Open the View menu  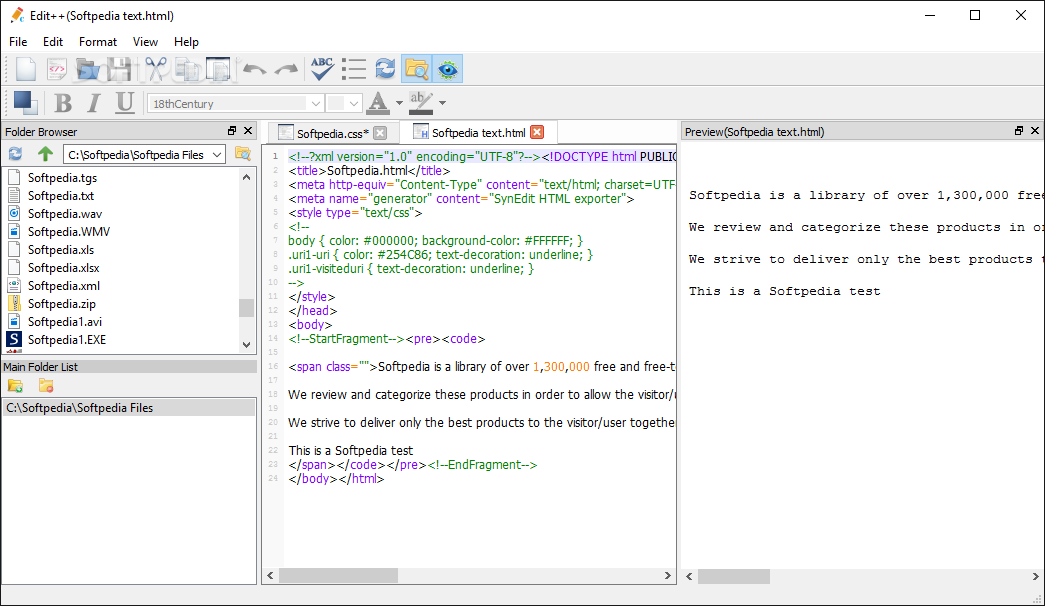tap(145, 41)
